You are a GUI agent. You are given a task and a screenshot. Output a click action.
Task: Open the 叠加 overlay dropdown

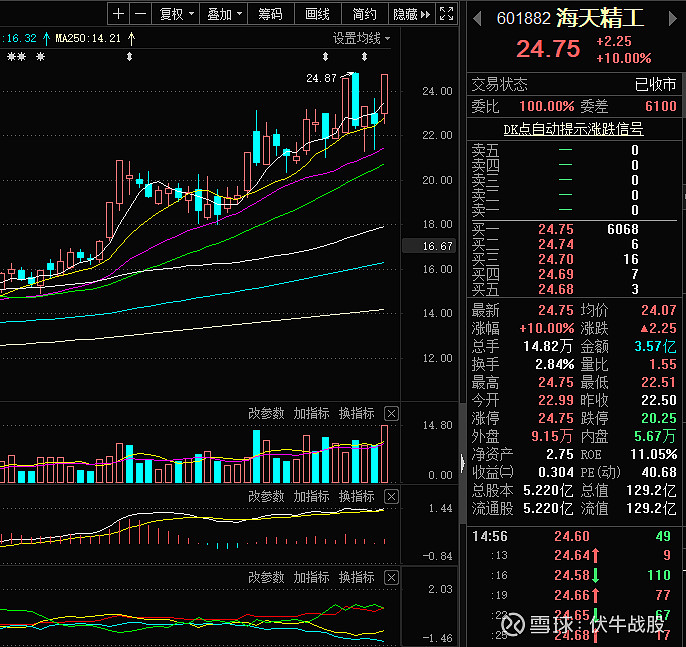click(224, 14)
